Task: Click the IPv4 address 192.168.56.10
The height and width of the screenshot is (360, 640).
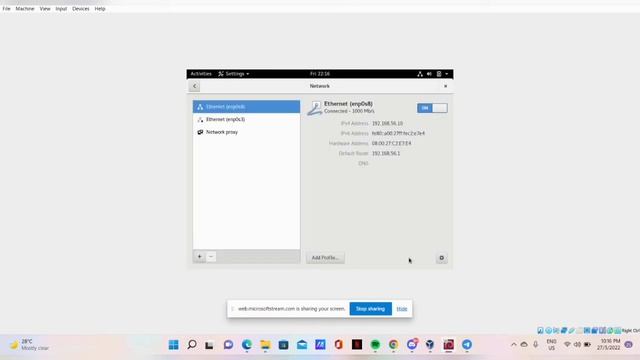Action: click(387, 123)
